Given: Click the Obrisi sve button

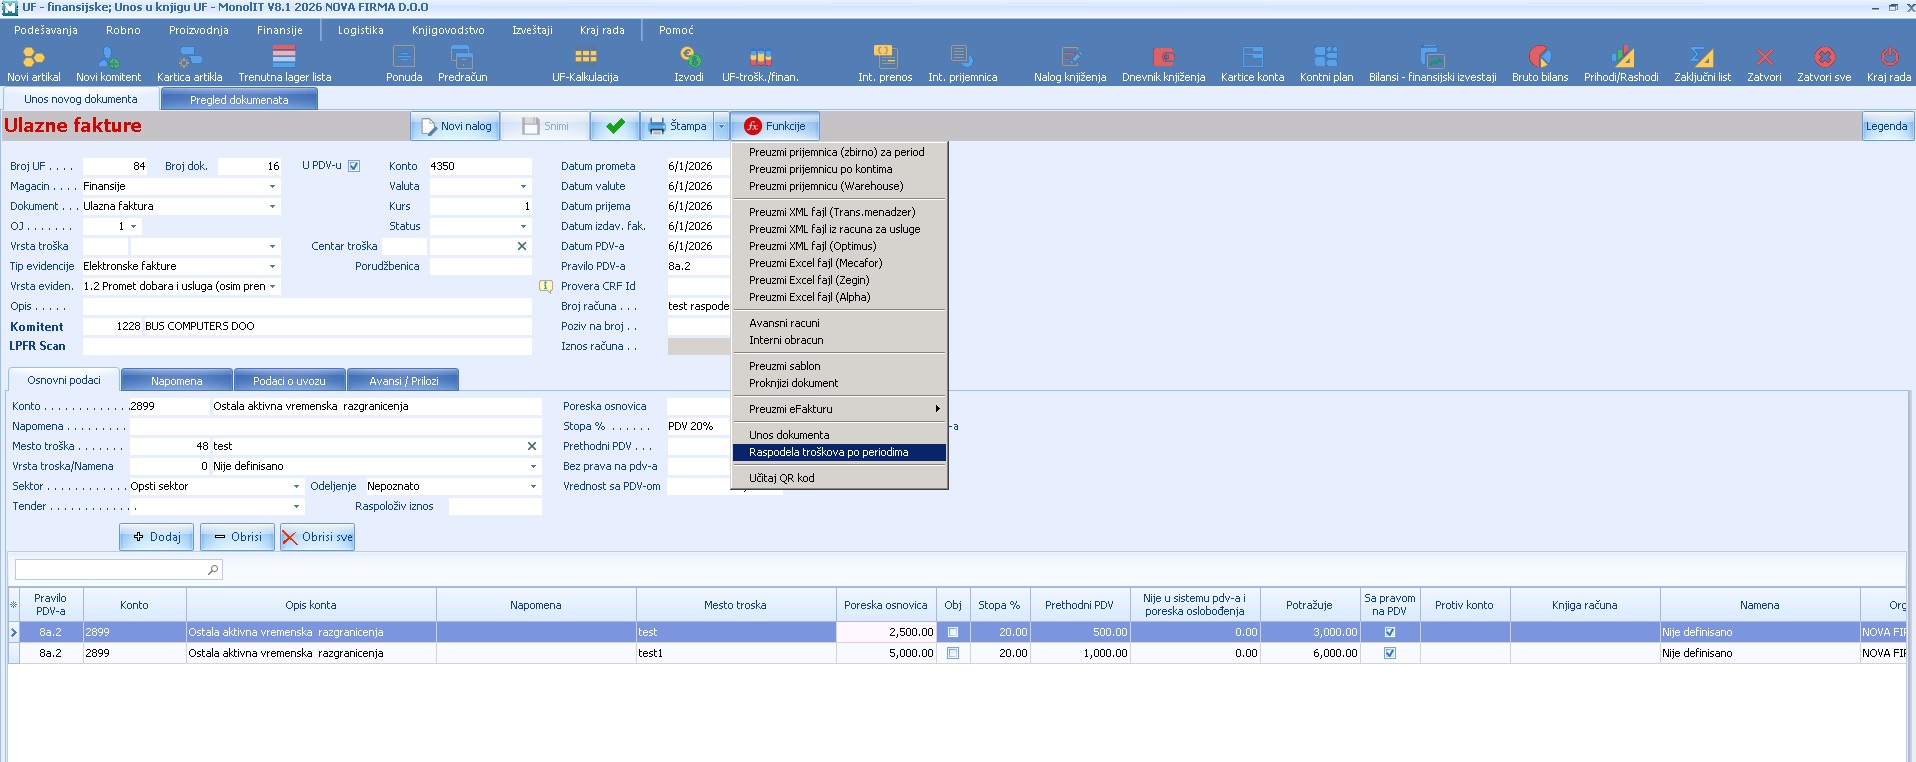Looking at the screenshot, I should 318,537.
